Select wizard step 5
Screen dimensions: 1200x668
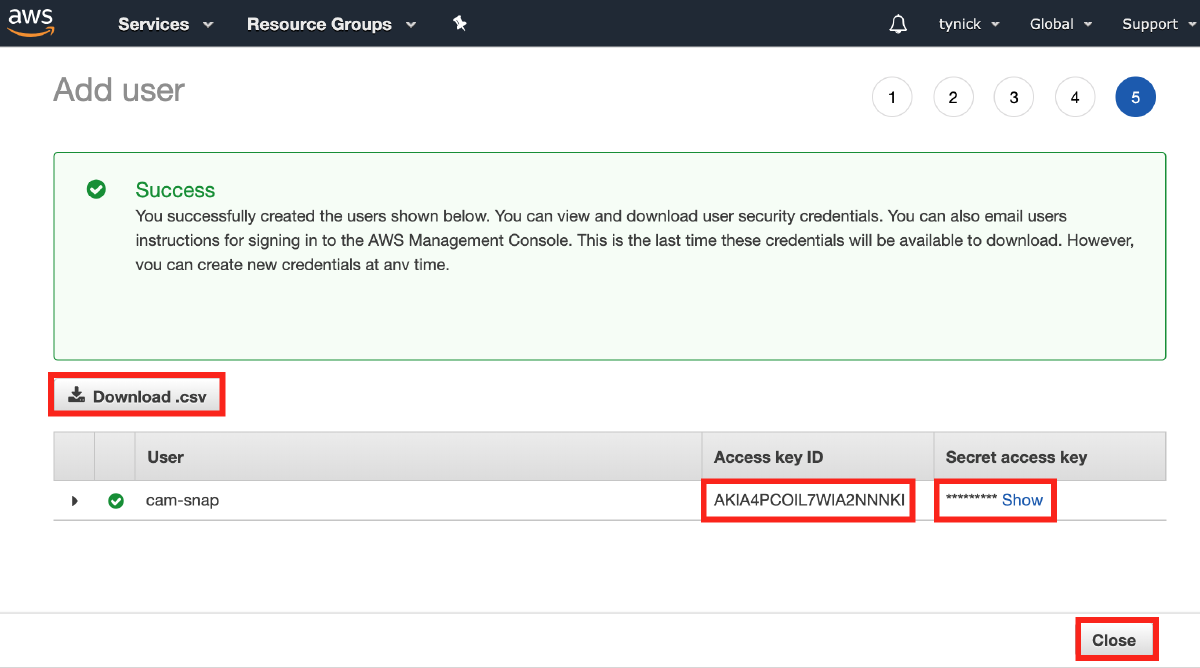[x=1136, y=97]
